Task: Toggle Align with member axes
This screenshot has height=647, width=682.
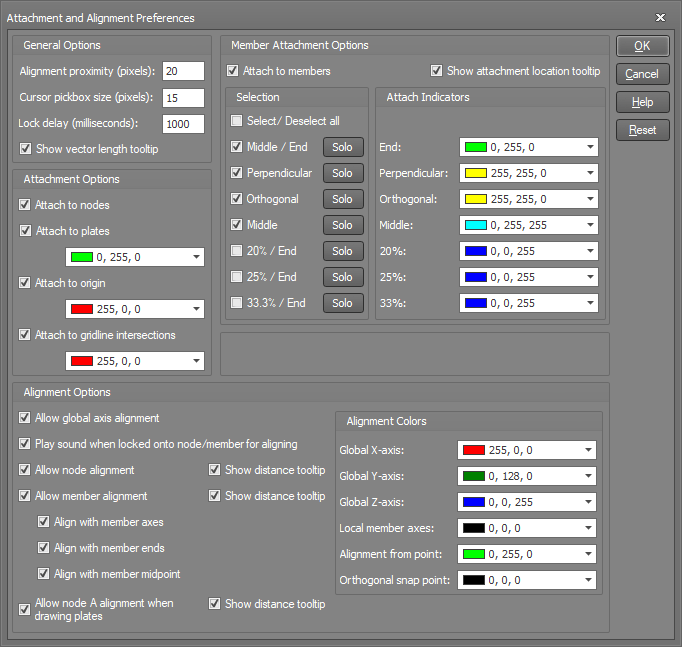Action: click(x=43, y=522)
